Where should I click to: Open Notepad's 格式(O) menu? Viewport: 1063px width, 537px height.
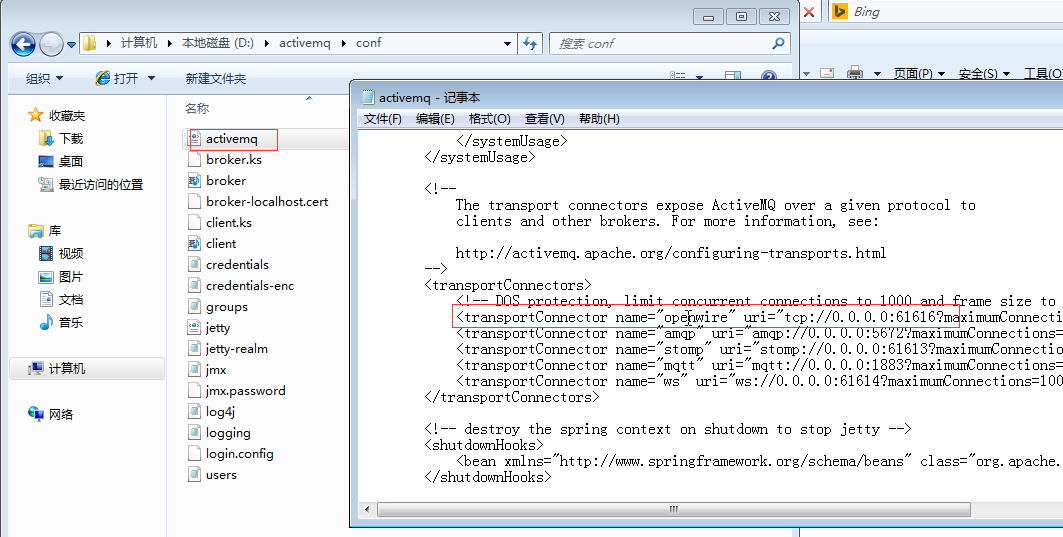pyautogui.click(x=489, y=119)
